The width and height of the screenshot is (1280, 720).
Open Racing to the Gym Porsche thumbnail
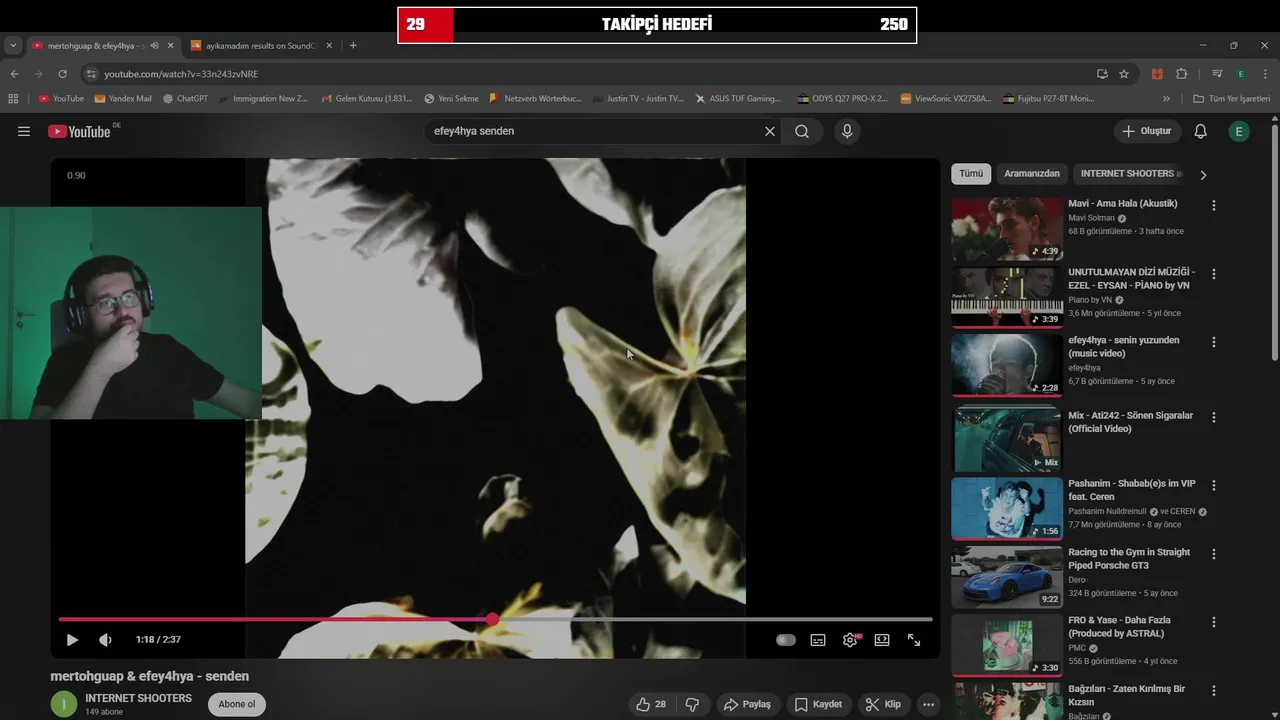click(1007, 577)
